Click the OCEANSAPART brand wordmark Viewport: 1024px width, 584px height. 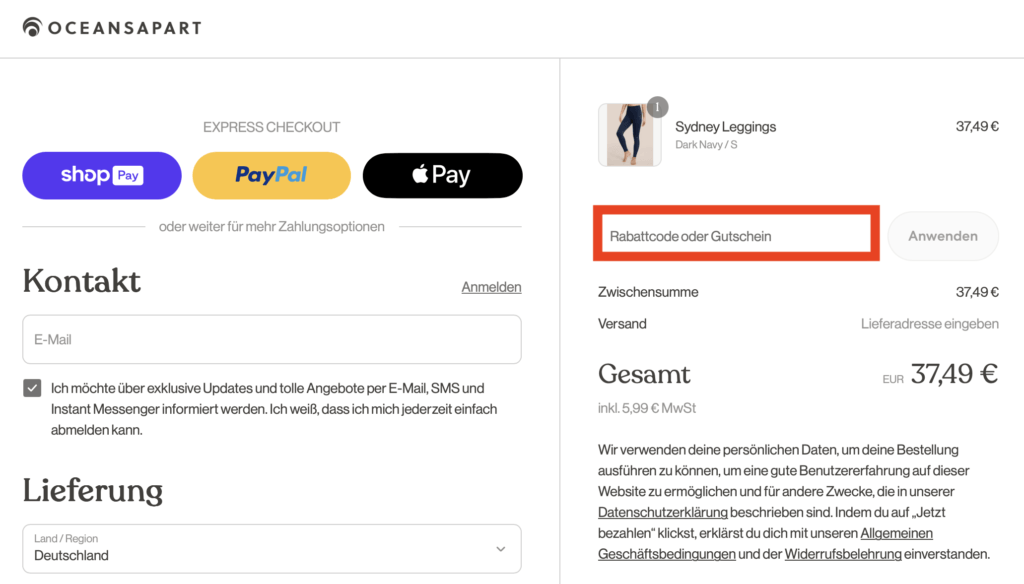(x=125, y=28)
